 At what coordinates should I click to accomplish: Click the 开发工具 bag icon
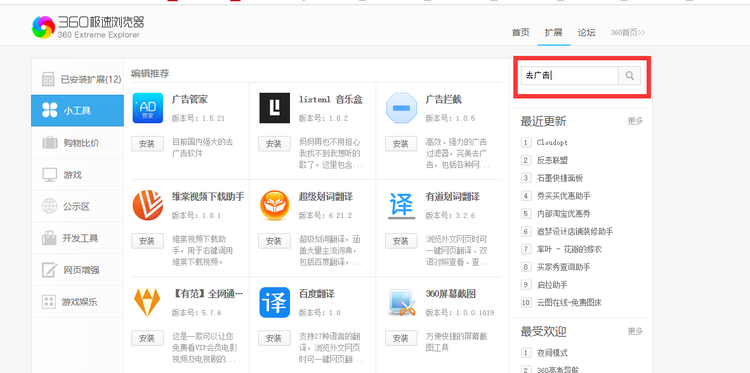pos(49,238)
